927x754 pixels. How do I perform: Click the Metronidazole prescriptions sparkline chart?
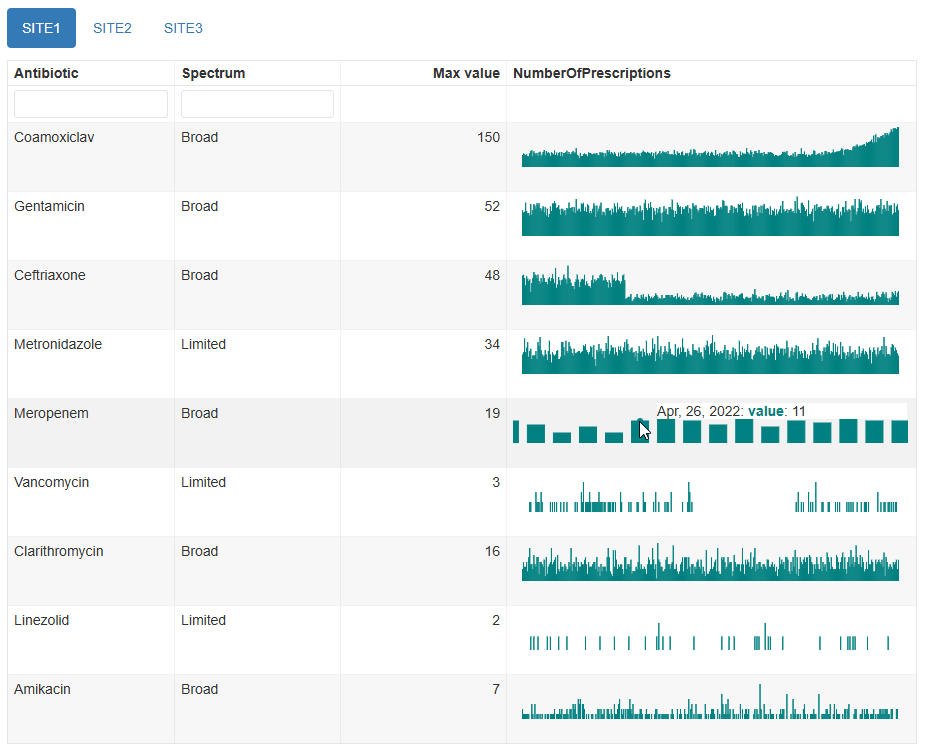click(x=710, y=357)
